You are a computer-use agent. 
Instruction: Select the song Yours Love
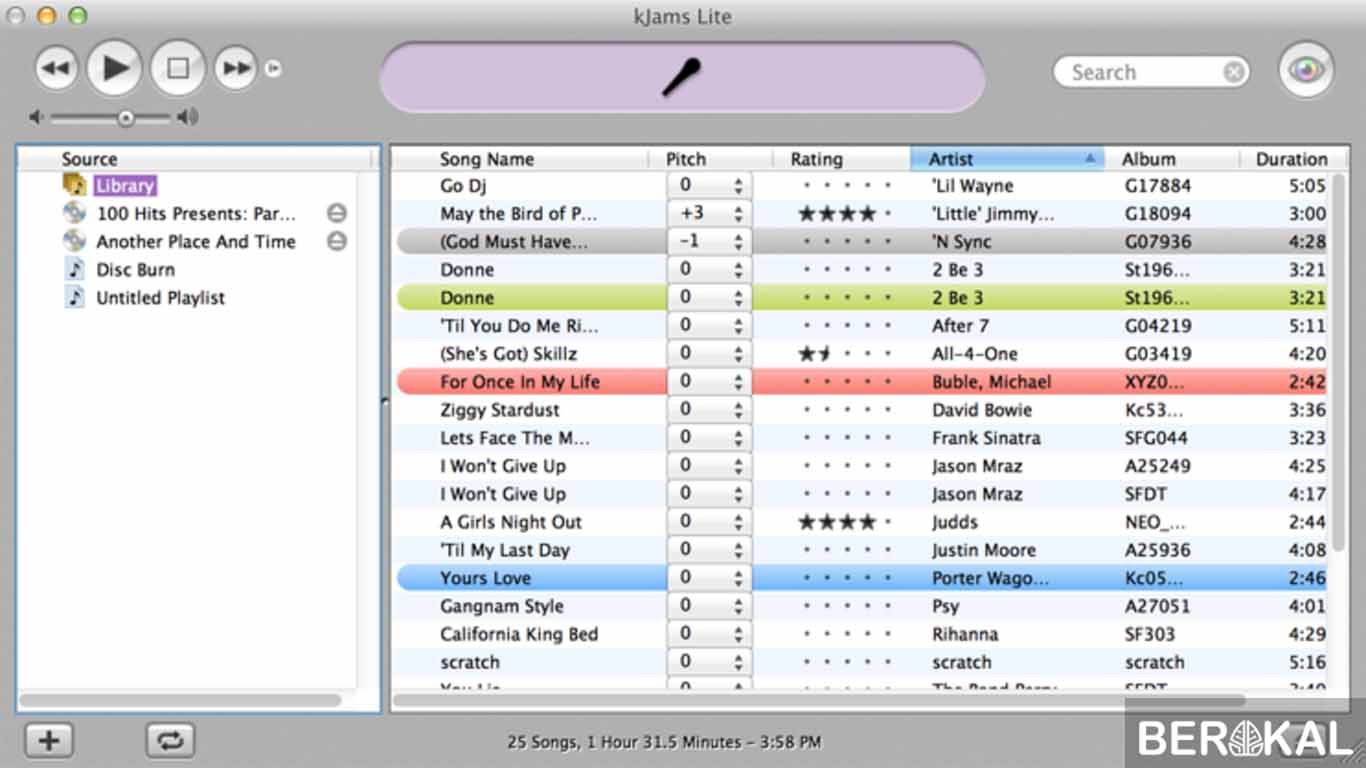point(485,578)
